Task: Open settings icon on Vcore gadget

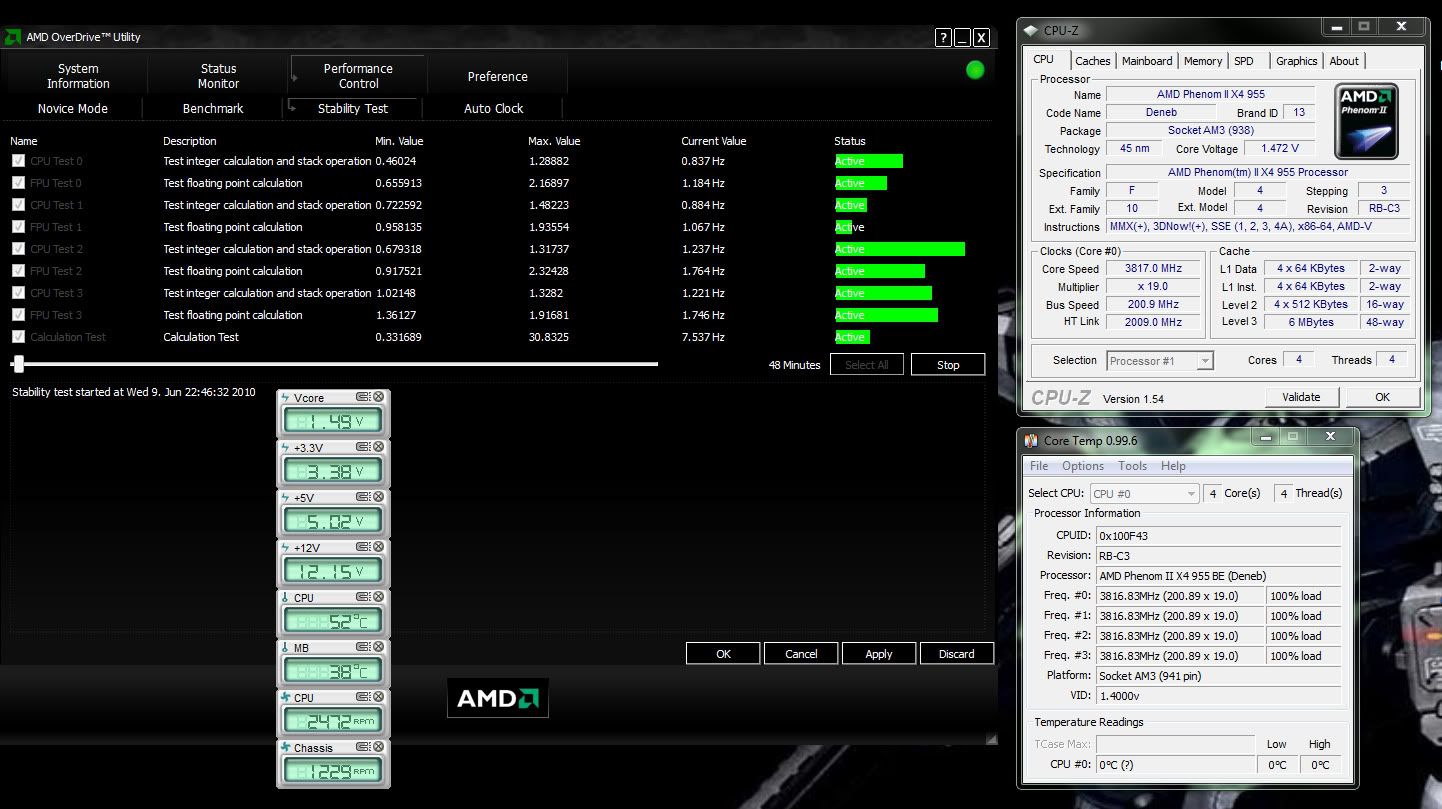Action: coord(363,397)
